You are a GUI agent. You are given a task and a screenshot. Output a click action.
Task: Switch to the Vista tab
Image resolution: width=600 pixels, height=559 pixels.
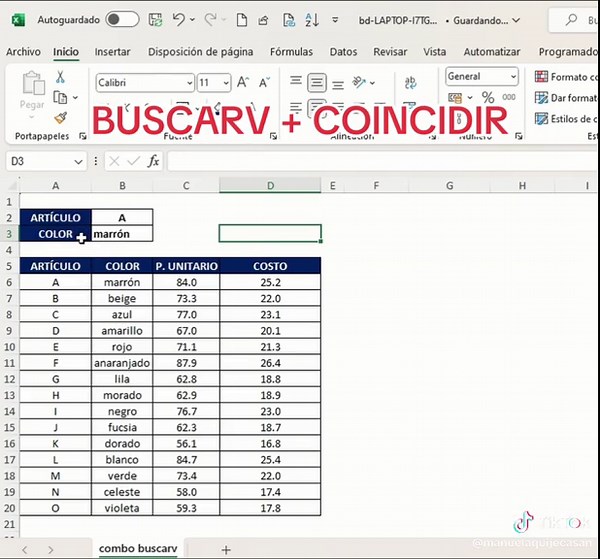coord(434,52)
